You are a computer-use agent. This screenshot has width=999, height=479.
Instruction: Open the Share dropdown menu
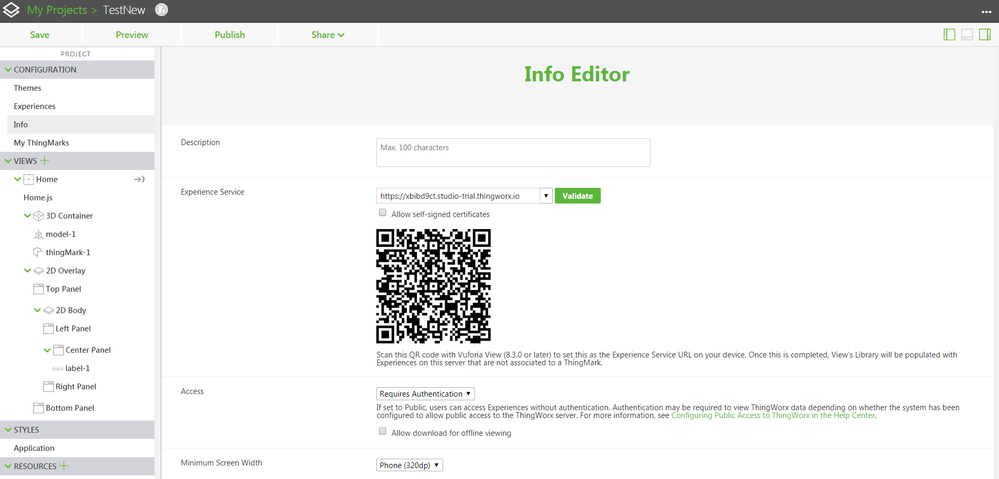(328, 35)
